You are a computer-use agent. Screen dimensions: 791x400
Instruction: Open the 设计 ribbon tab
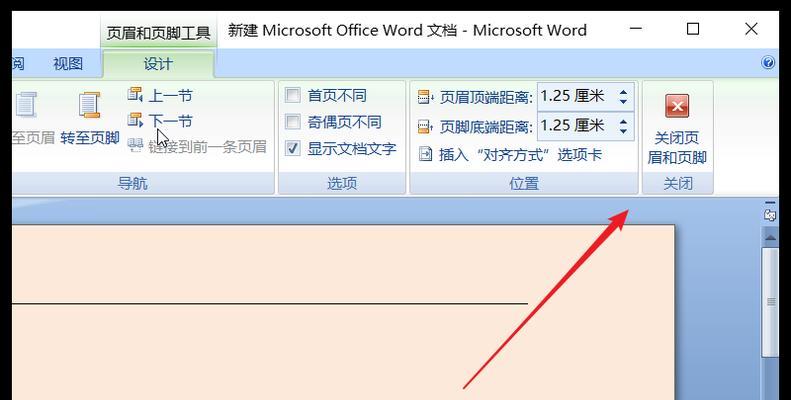point(158,64)
